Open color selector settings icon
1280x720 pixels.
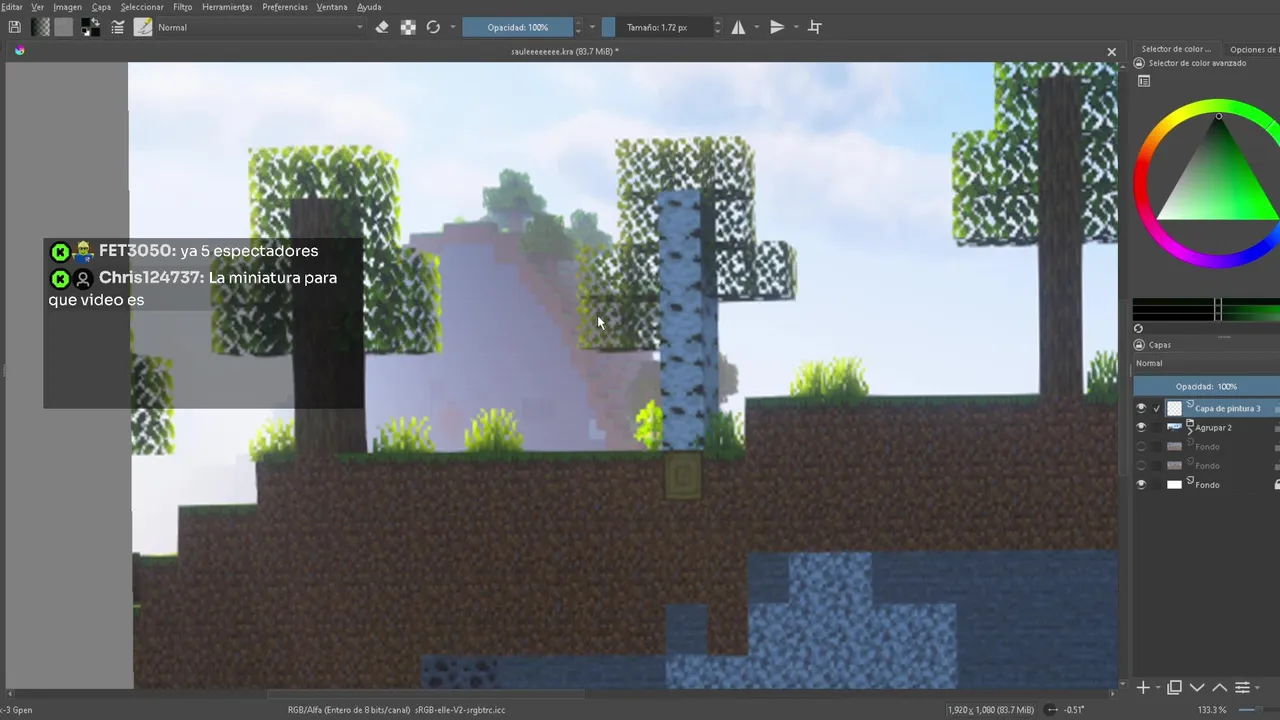click(x=1144, y=81)
